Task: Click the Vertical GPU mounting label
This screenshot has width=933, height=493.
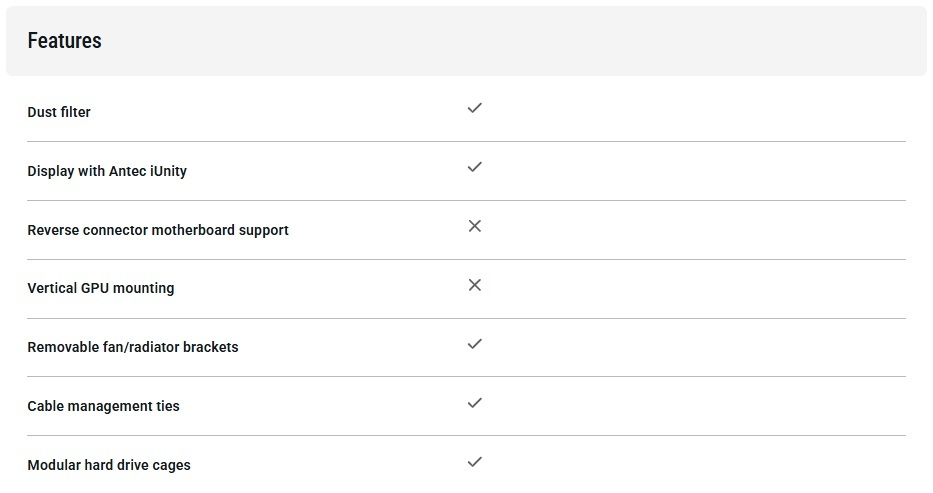Action: point(101,288)
